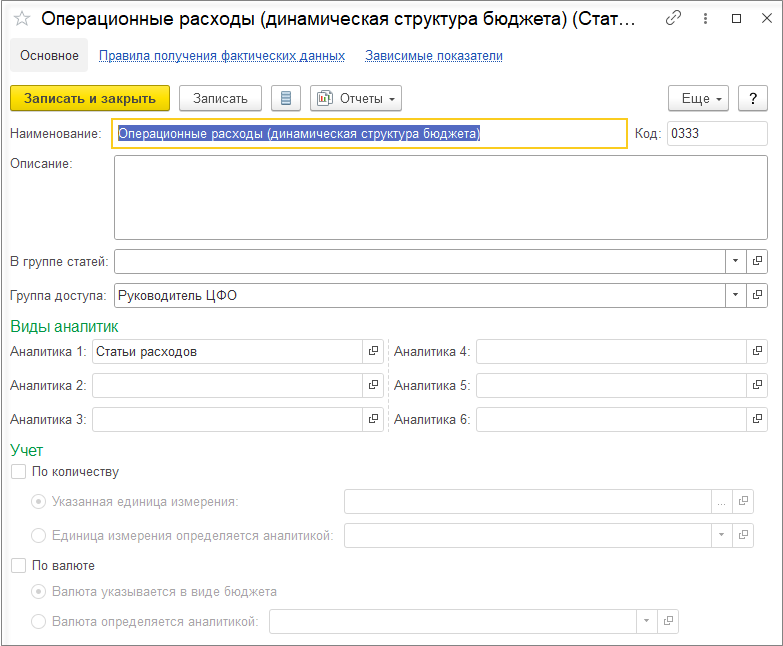The height and width of the screenshot is (646, 783).
Task: Click the Аналитика 5 input field
Action: (x=611, y=385)
